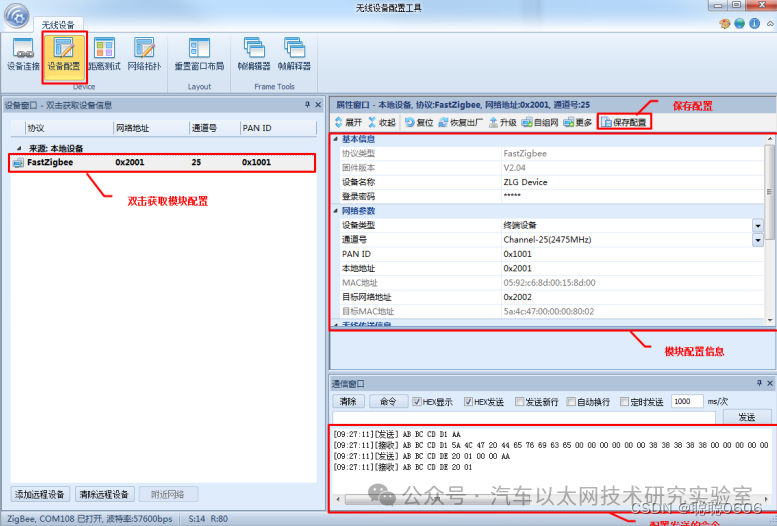Toggle the HEX发送 checkbox
Image resolution: width=777 pixels, height=526 pixels.
tap(468, 402)
